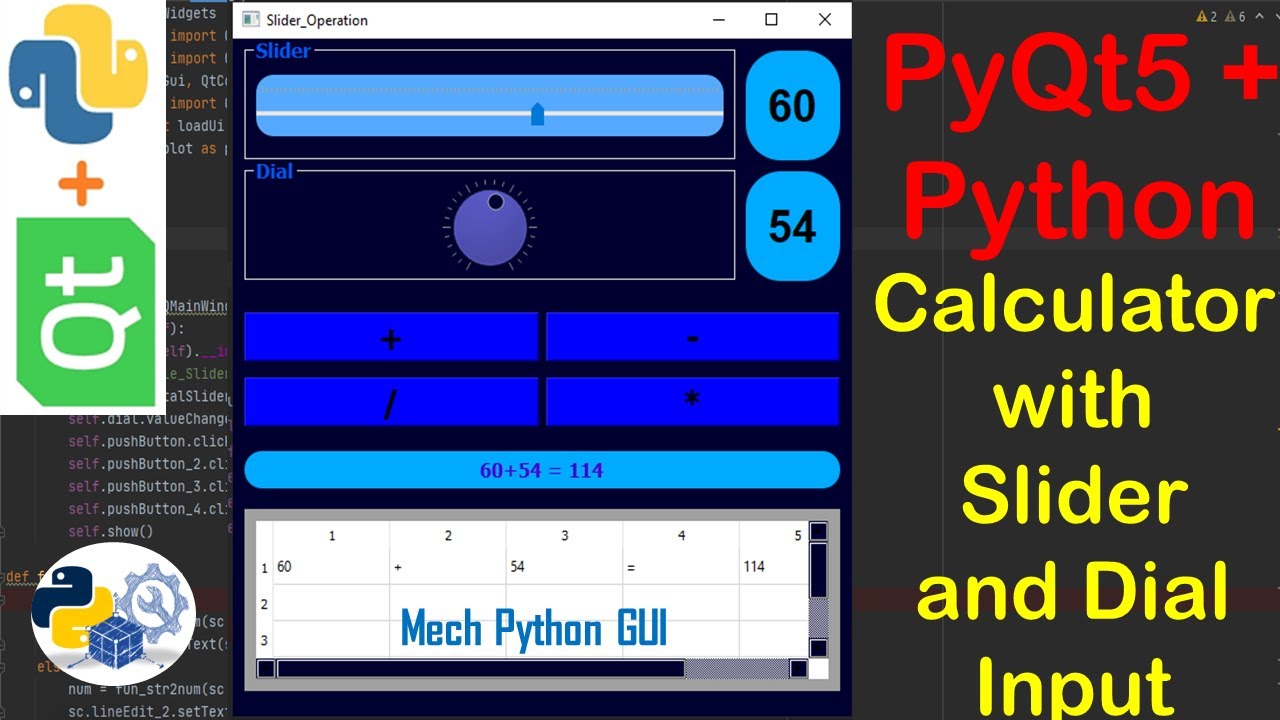Click row header 3 in the table
The width and height of the screenshot is (1280, 720).
pos(265,639)
